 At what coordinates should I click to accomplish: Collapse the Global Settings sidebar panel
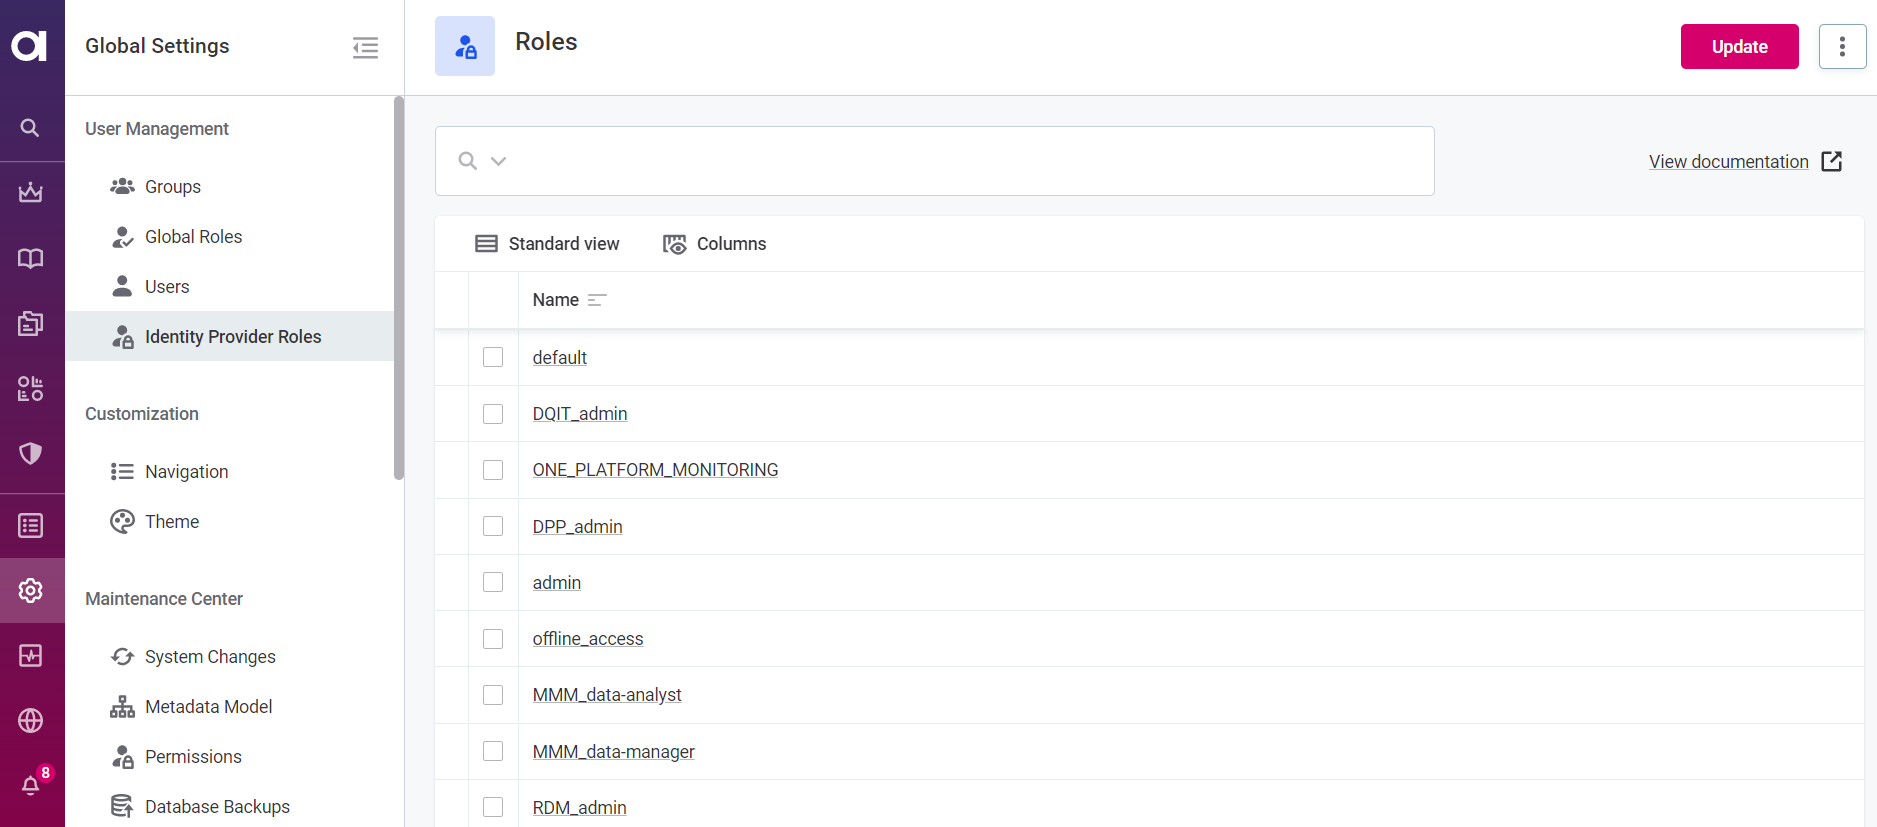(x=365, y=47)
